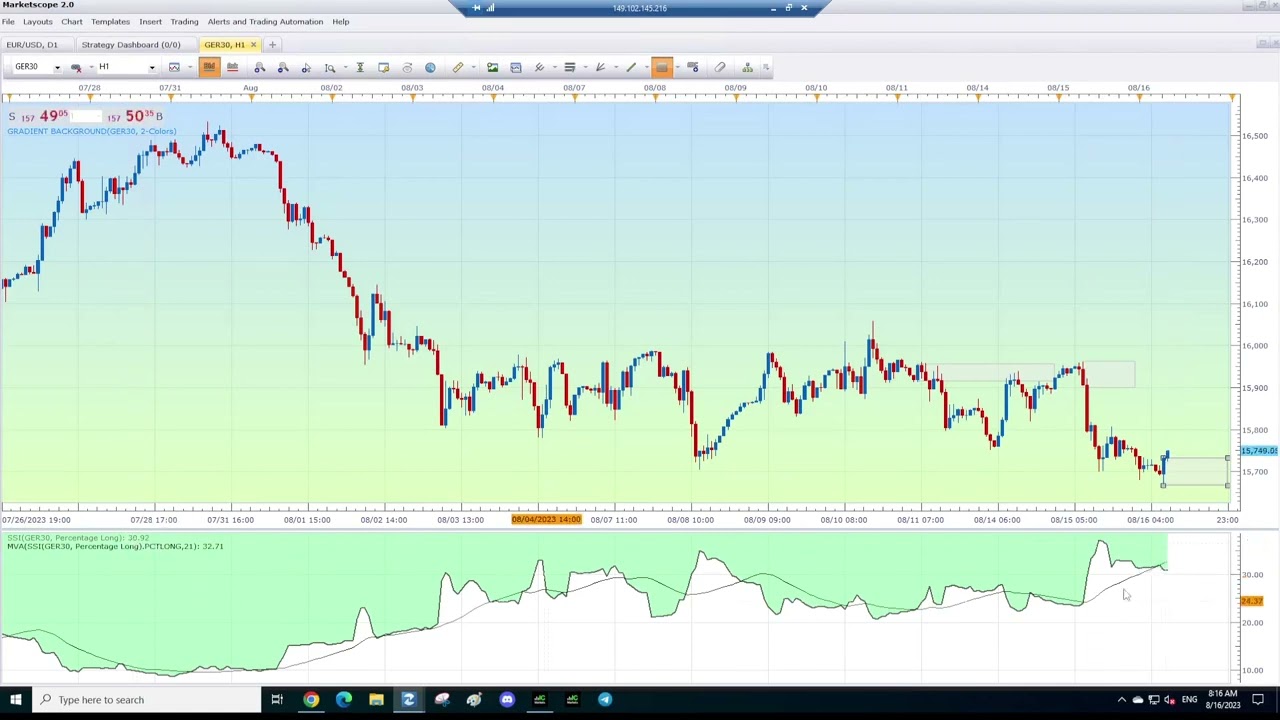Open Alerts and Trading Automation menu
This screenshot has height=720, width=1280.
[x=265, y=22]
